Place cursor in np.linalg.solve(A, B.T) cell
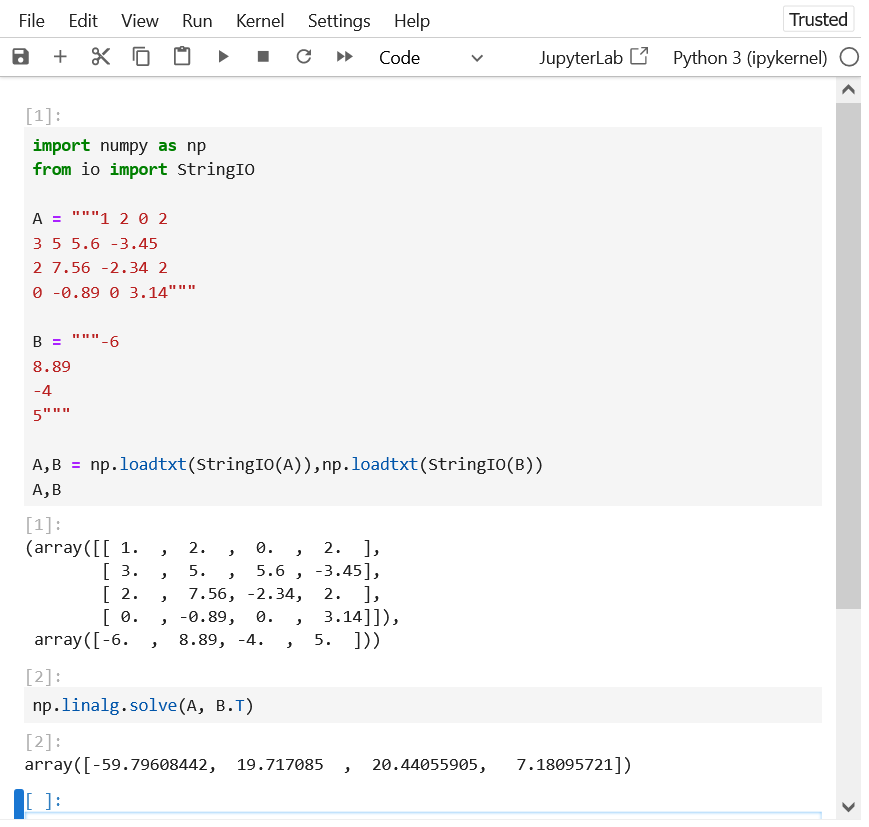This screenshot has height=827, width=869. [423, 706]
